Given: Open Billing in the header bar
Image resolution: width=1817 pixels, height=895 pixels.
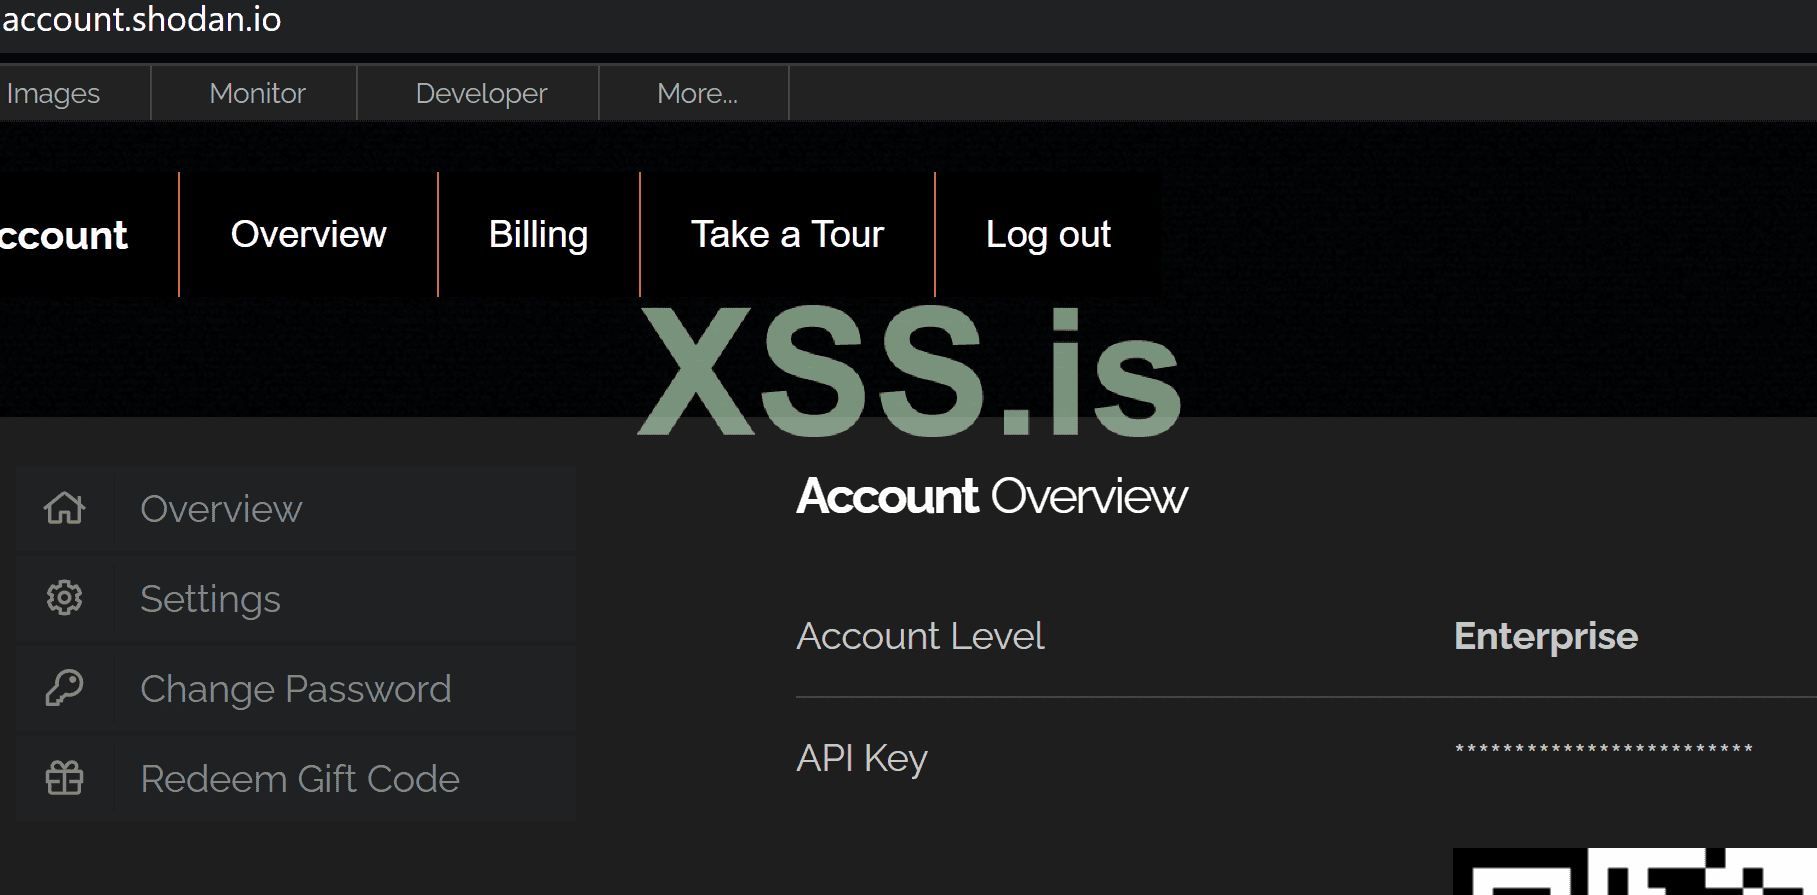Looking at the screenshot, I should 538,234.
